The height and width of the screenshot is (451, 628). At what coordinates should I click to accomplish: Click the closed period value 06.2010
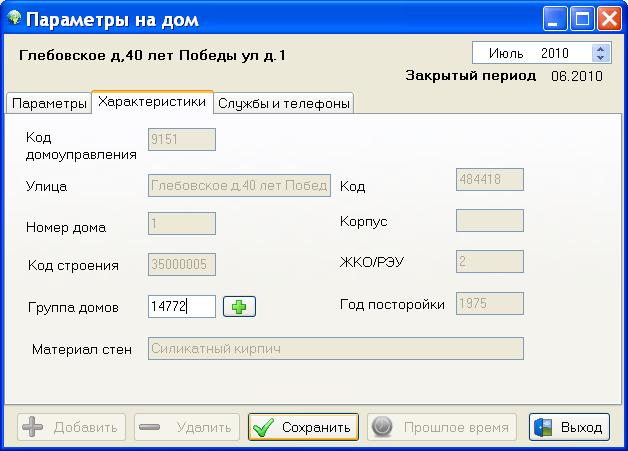point(577,76)
